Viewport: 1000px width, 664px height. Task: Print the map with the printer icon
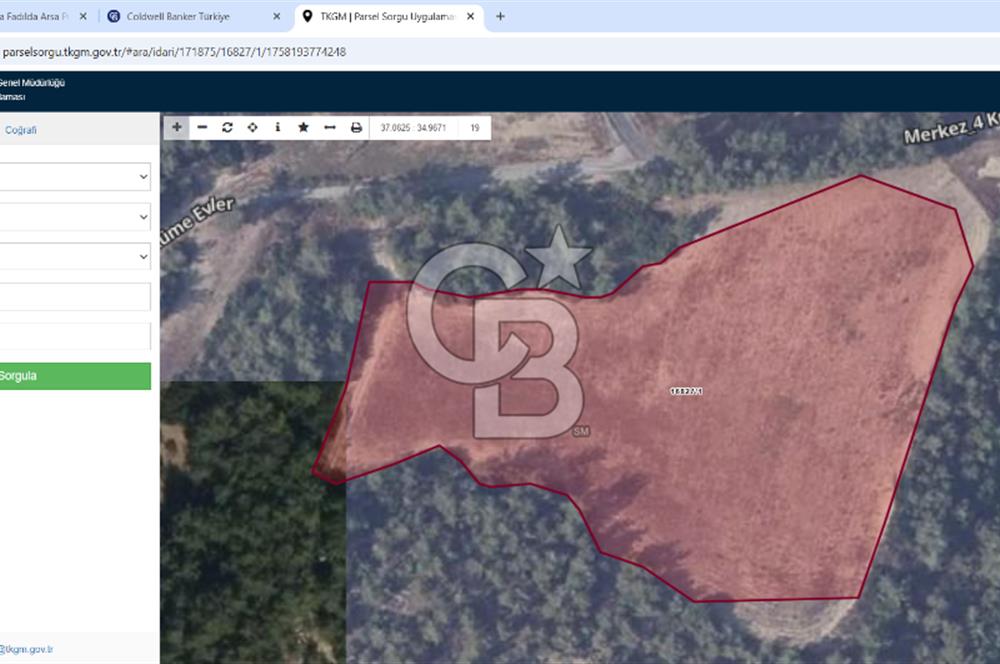tap(356, 128)
